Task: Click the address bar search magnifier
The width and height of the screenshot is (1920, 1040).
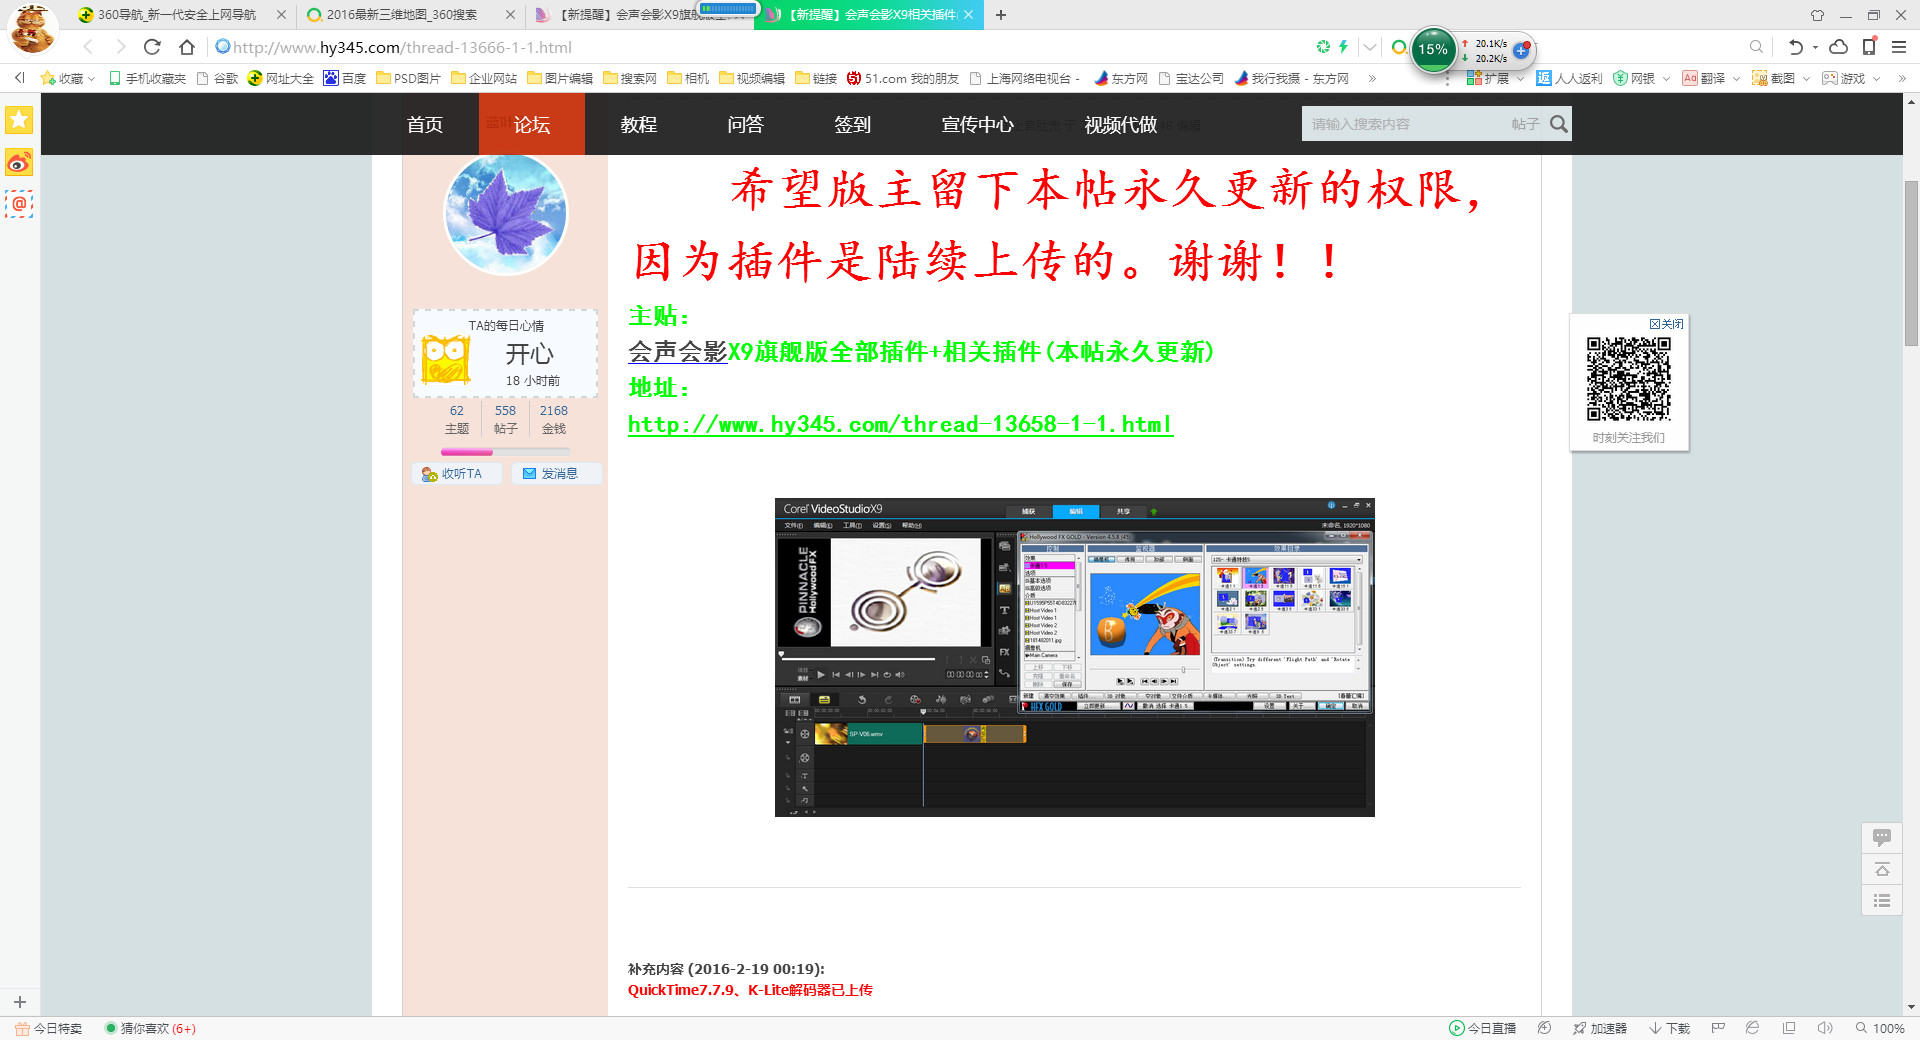Action: 1756,47
